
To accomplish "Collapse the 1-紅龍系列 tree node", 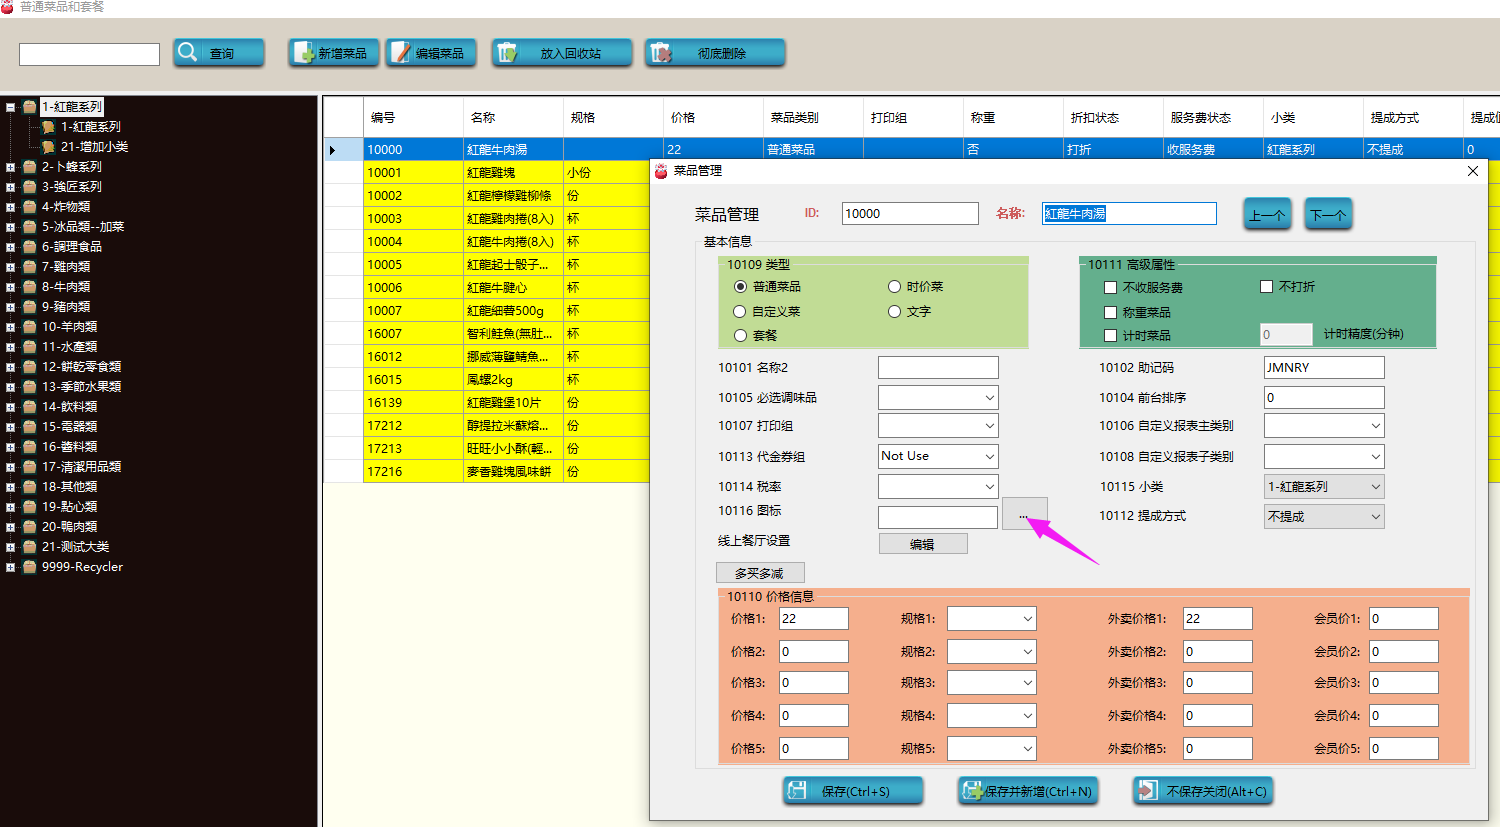I will [10, 107].
